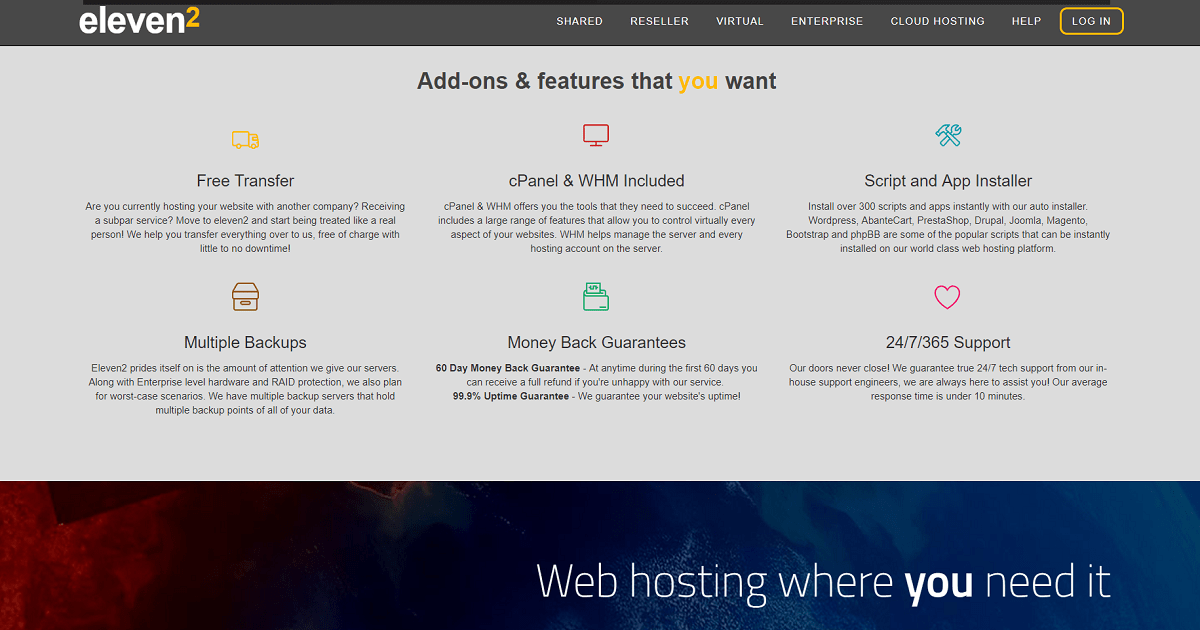The width and height of the screenshot is (1200, 630).
Task: Click the Multiple Backups heading
Action: pos(245,342)
